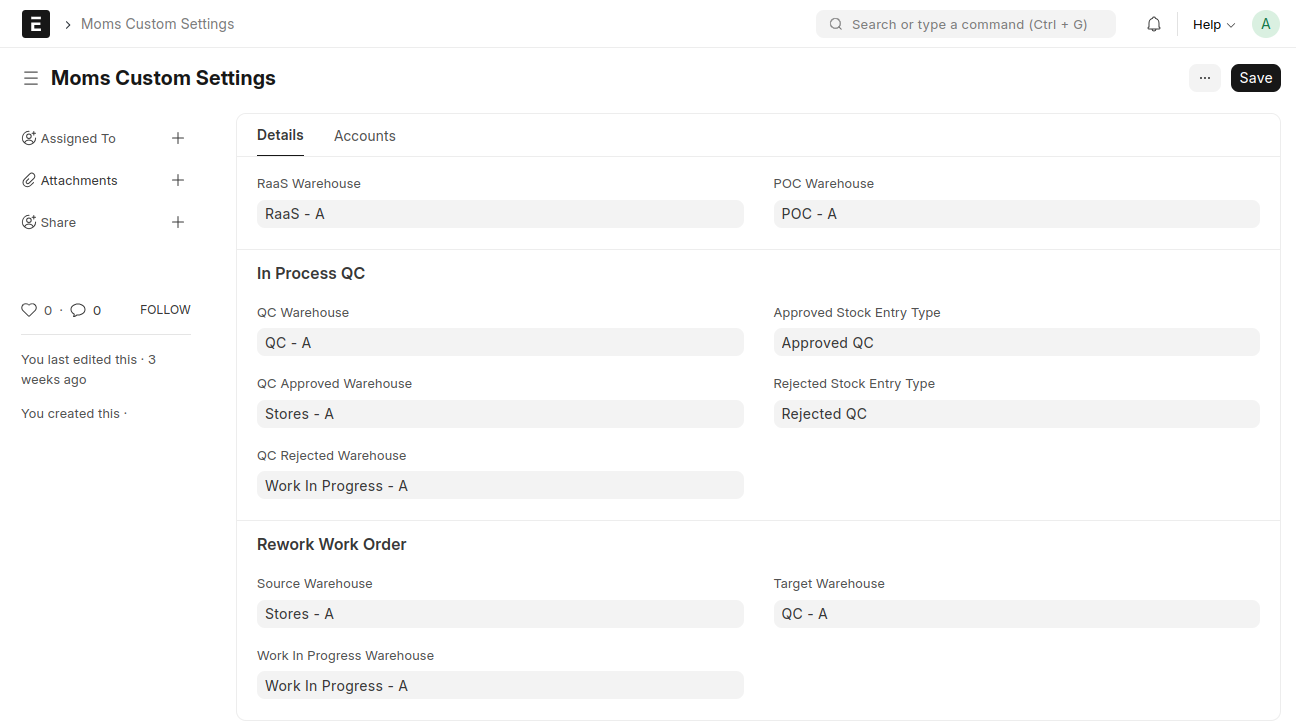The image size is (1296, 724).
Task: Edit the RaaS Warehouse field
Action: pos(500,214)
